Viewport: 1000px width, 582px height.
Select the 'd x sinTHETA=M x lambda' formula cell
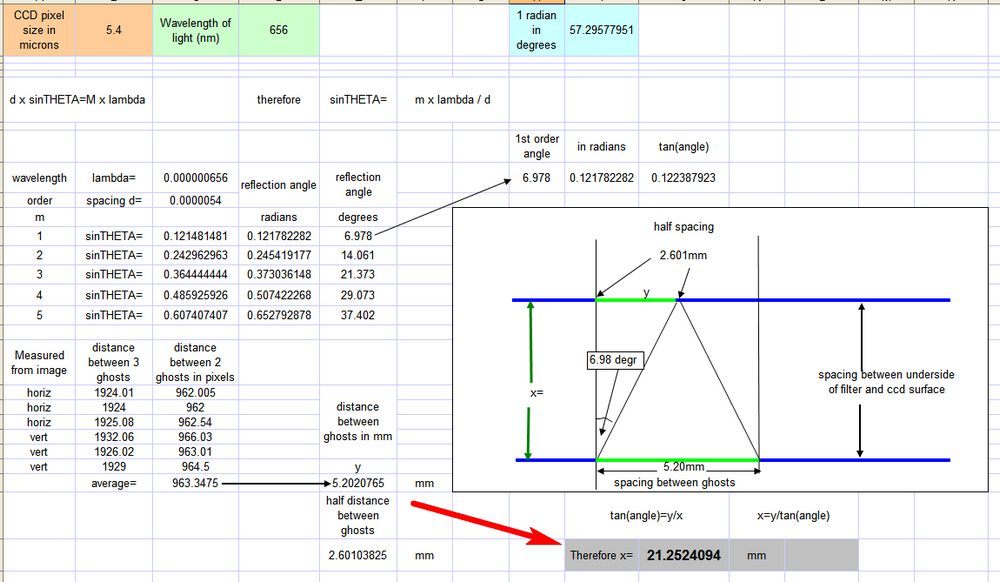click(76, 100)
